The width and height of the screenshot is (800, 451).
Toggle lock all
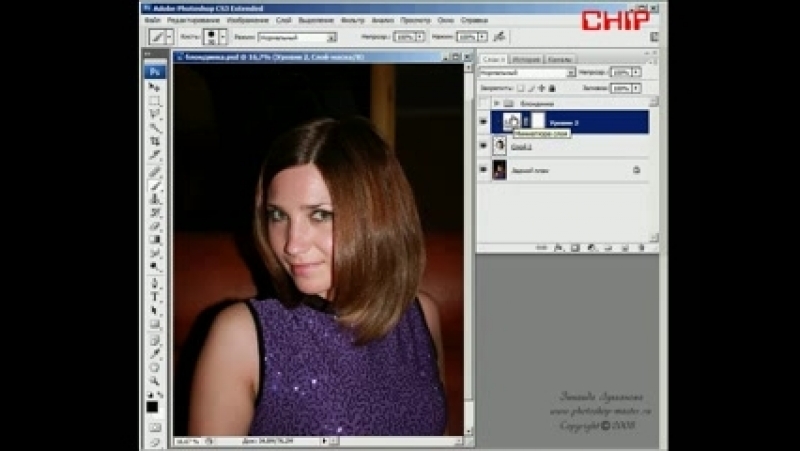(x=552, y=88)
